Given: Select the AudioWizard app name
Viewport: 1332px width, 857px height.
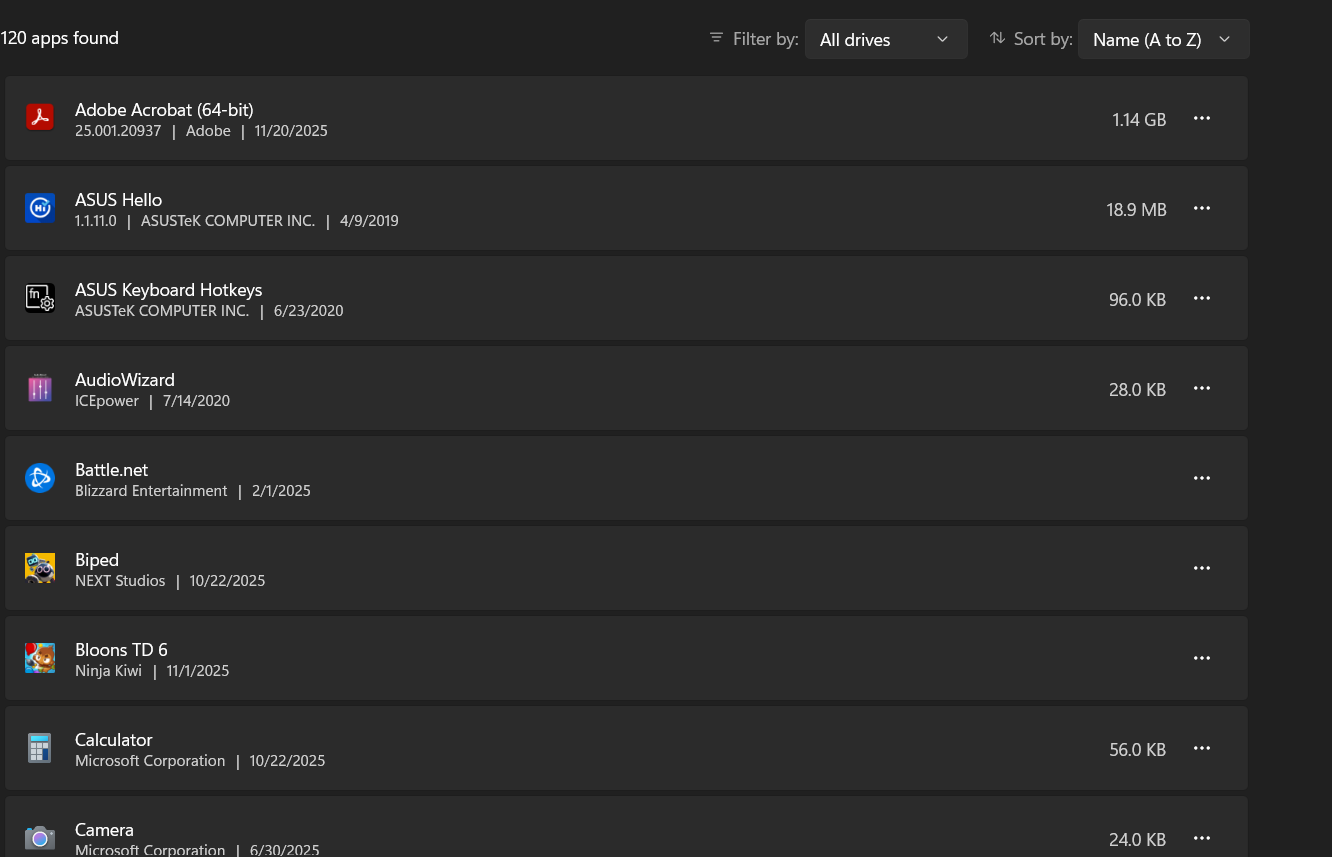Looking at the screenshot, I should tap(125, 379).
